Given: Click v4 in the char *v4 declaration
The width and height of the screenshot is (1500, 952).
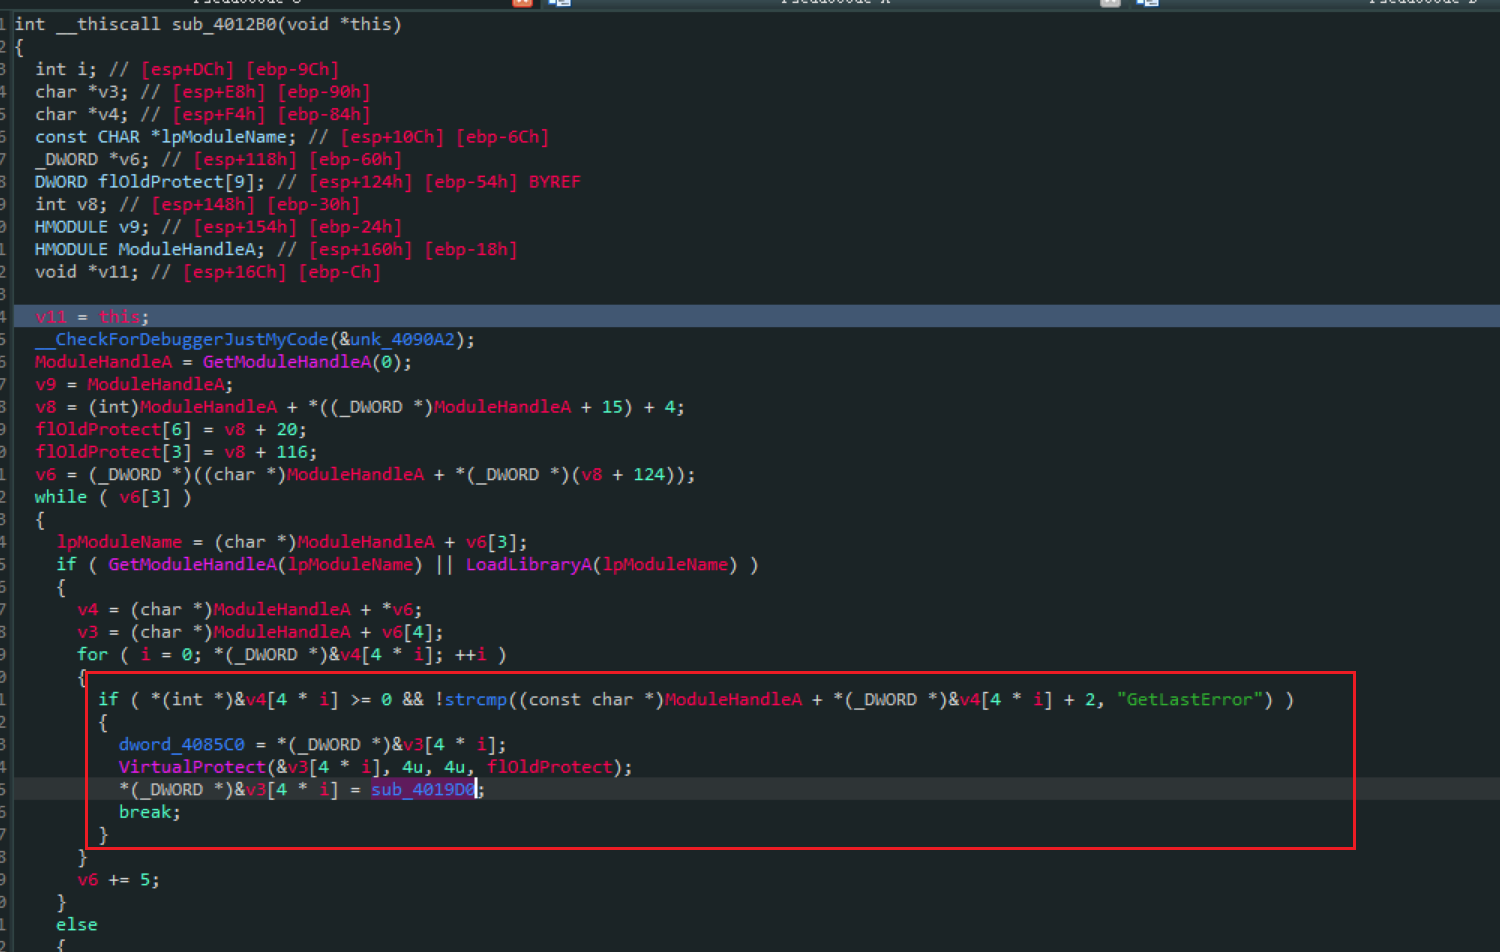Looking at the screenshot, I should click(108, 114).
